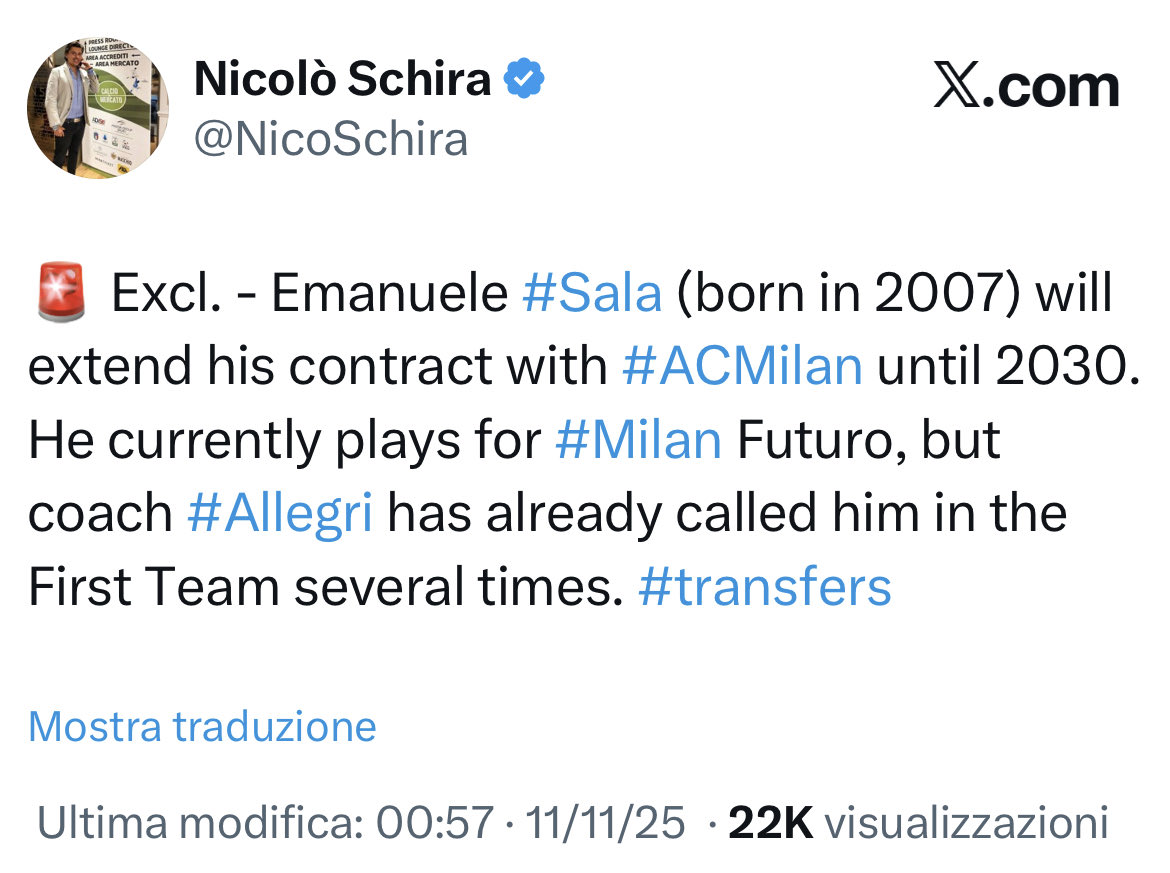The width and height of the screenshot is (1170, 873).
Task: Open Nicolò Schira's profile photo
Action: tap(97, 107)
